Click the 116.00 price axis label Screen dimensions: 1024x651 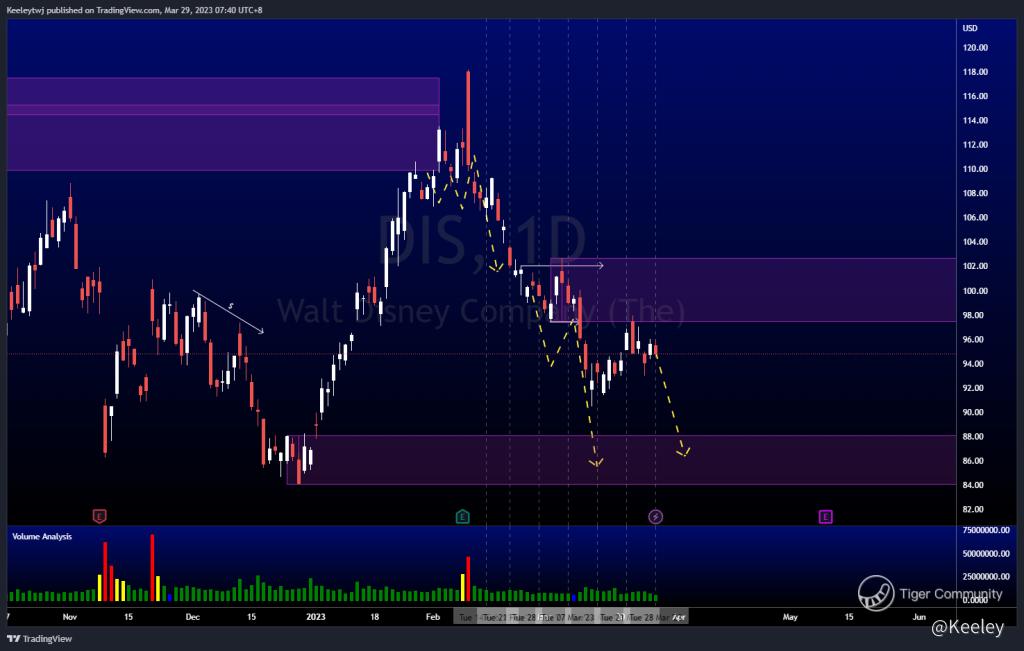coord(975,96)
